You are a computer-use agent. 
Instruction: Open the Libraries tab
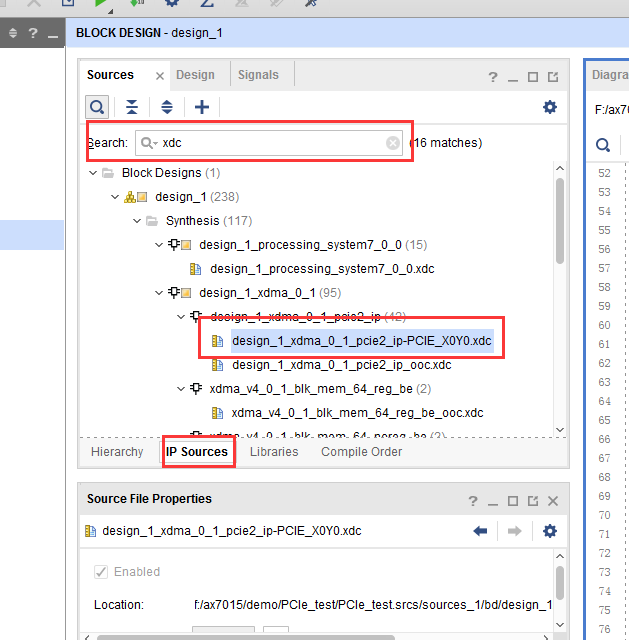[x=274, y=452]
